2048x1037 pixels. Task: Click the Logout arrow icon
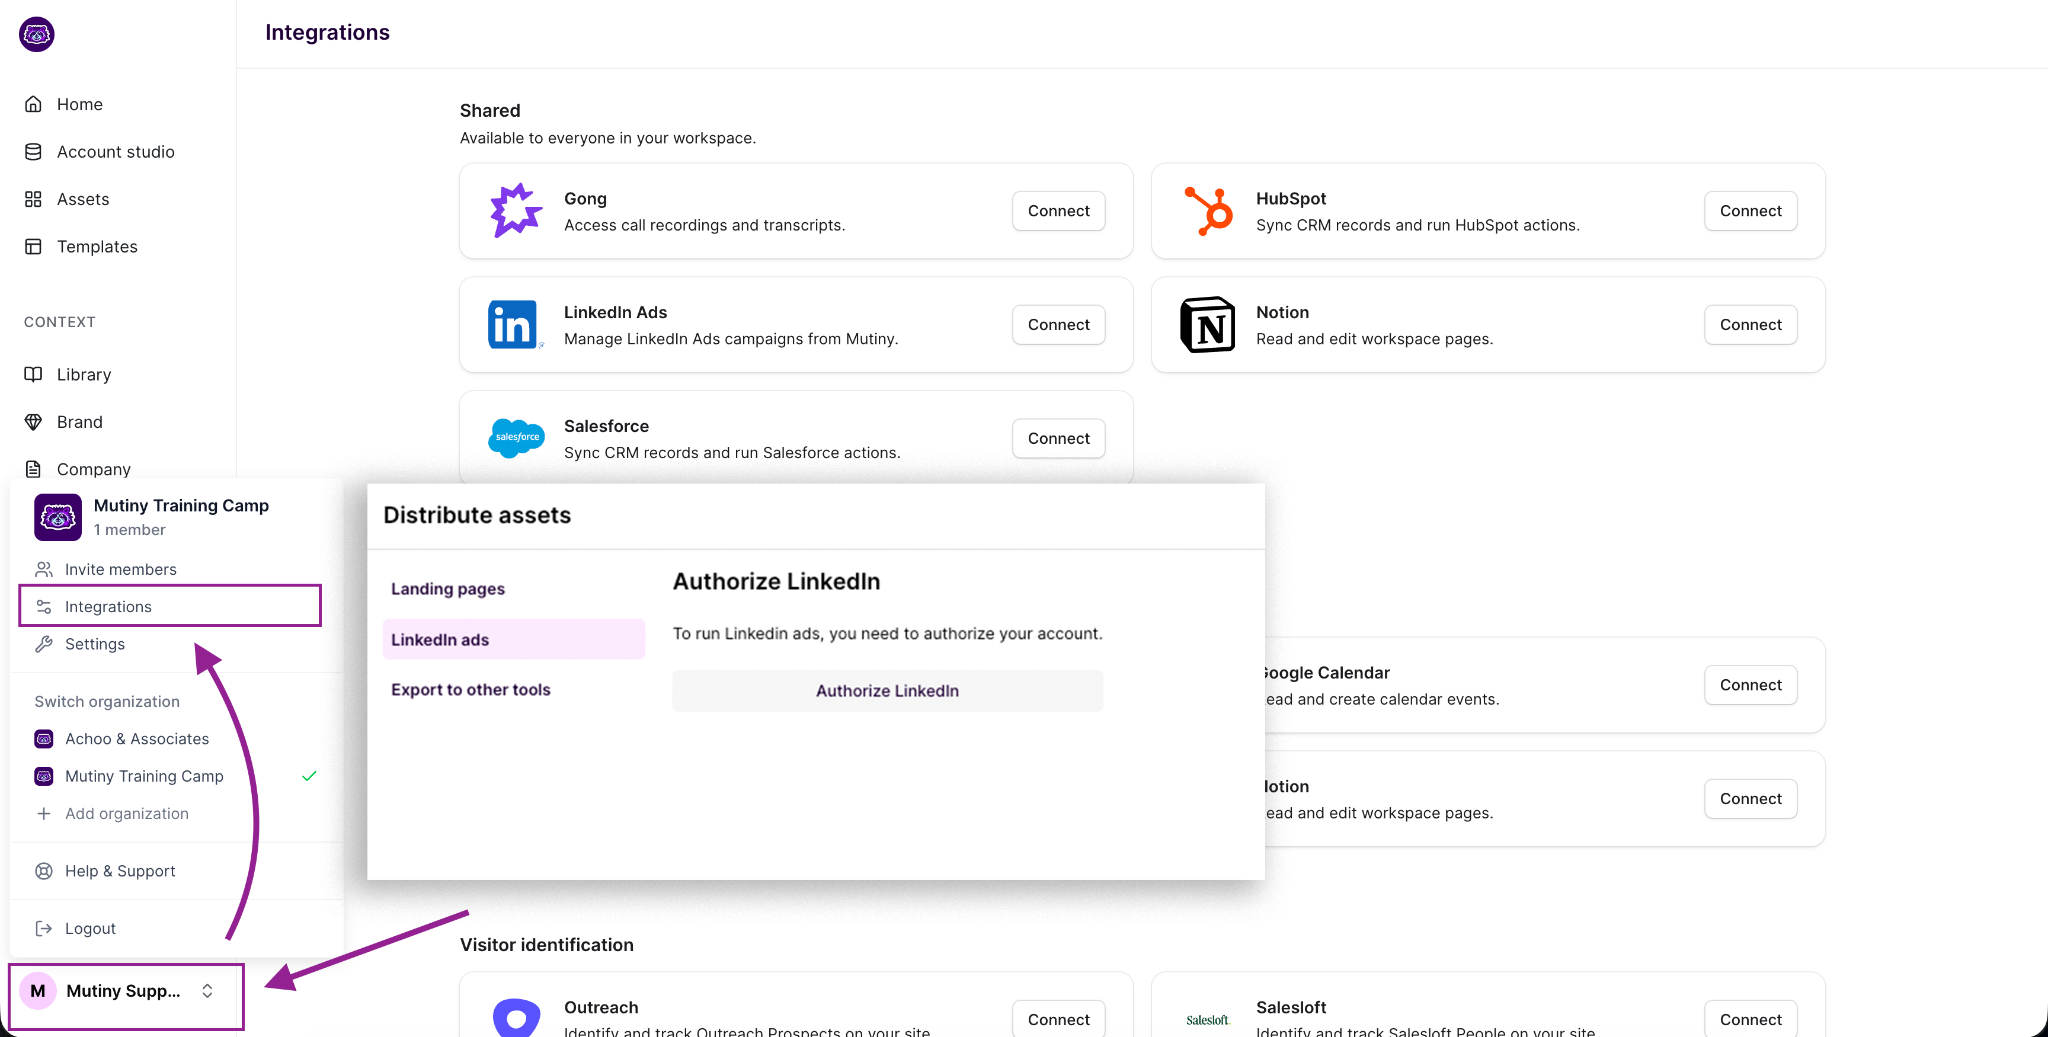[x=44, y=929]
